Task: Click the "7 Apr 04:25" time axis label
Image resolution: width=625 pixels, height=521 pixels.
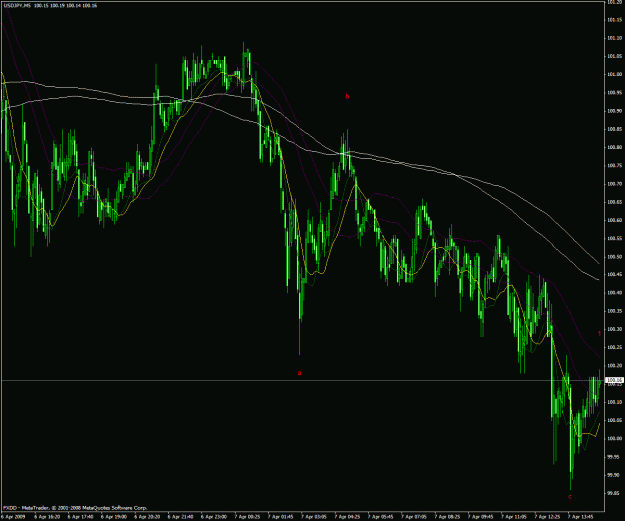Action: click(347, 517)
